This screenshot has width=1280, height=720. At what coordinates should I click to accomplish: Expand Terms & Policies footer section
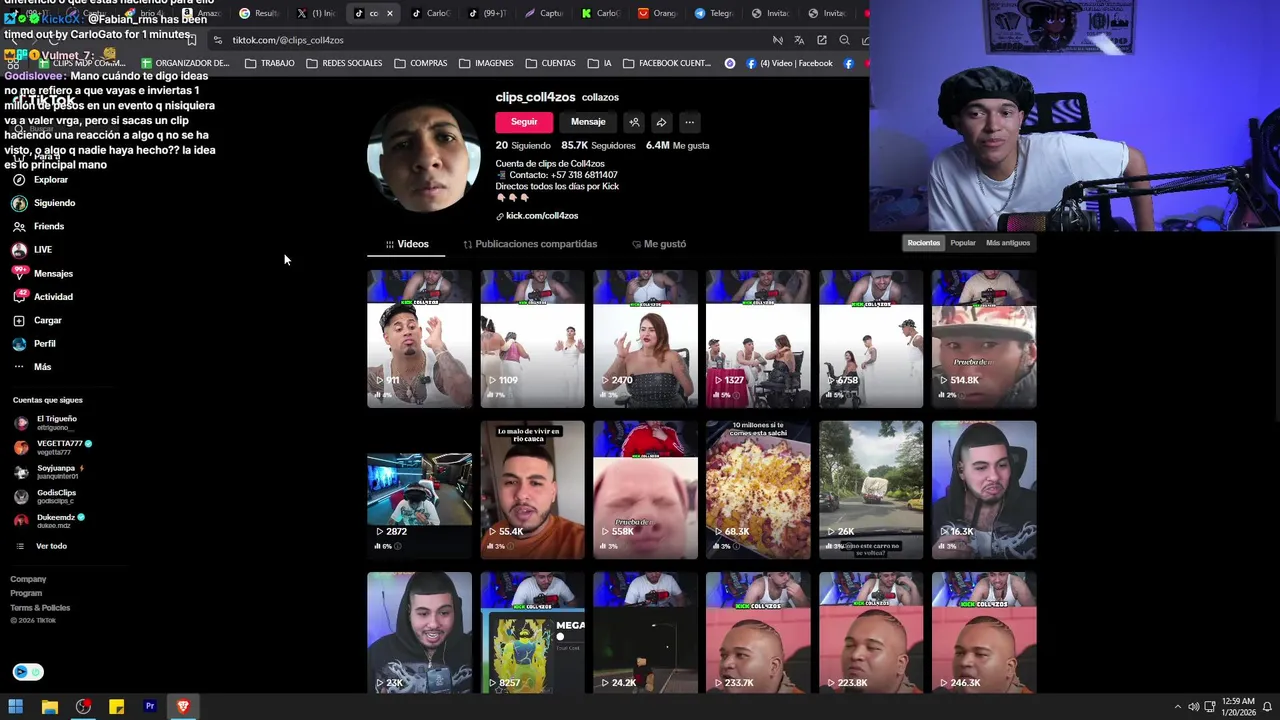(40, 608)
